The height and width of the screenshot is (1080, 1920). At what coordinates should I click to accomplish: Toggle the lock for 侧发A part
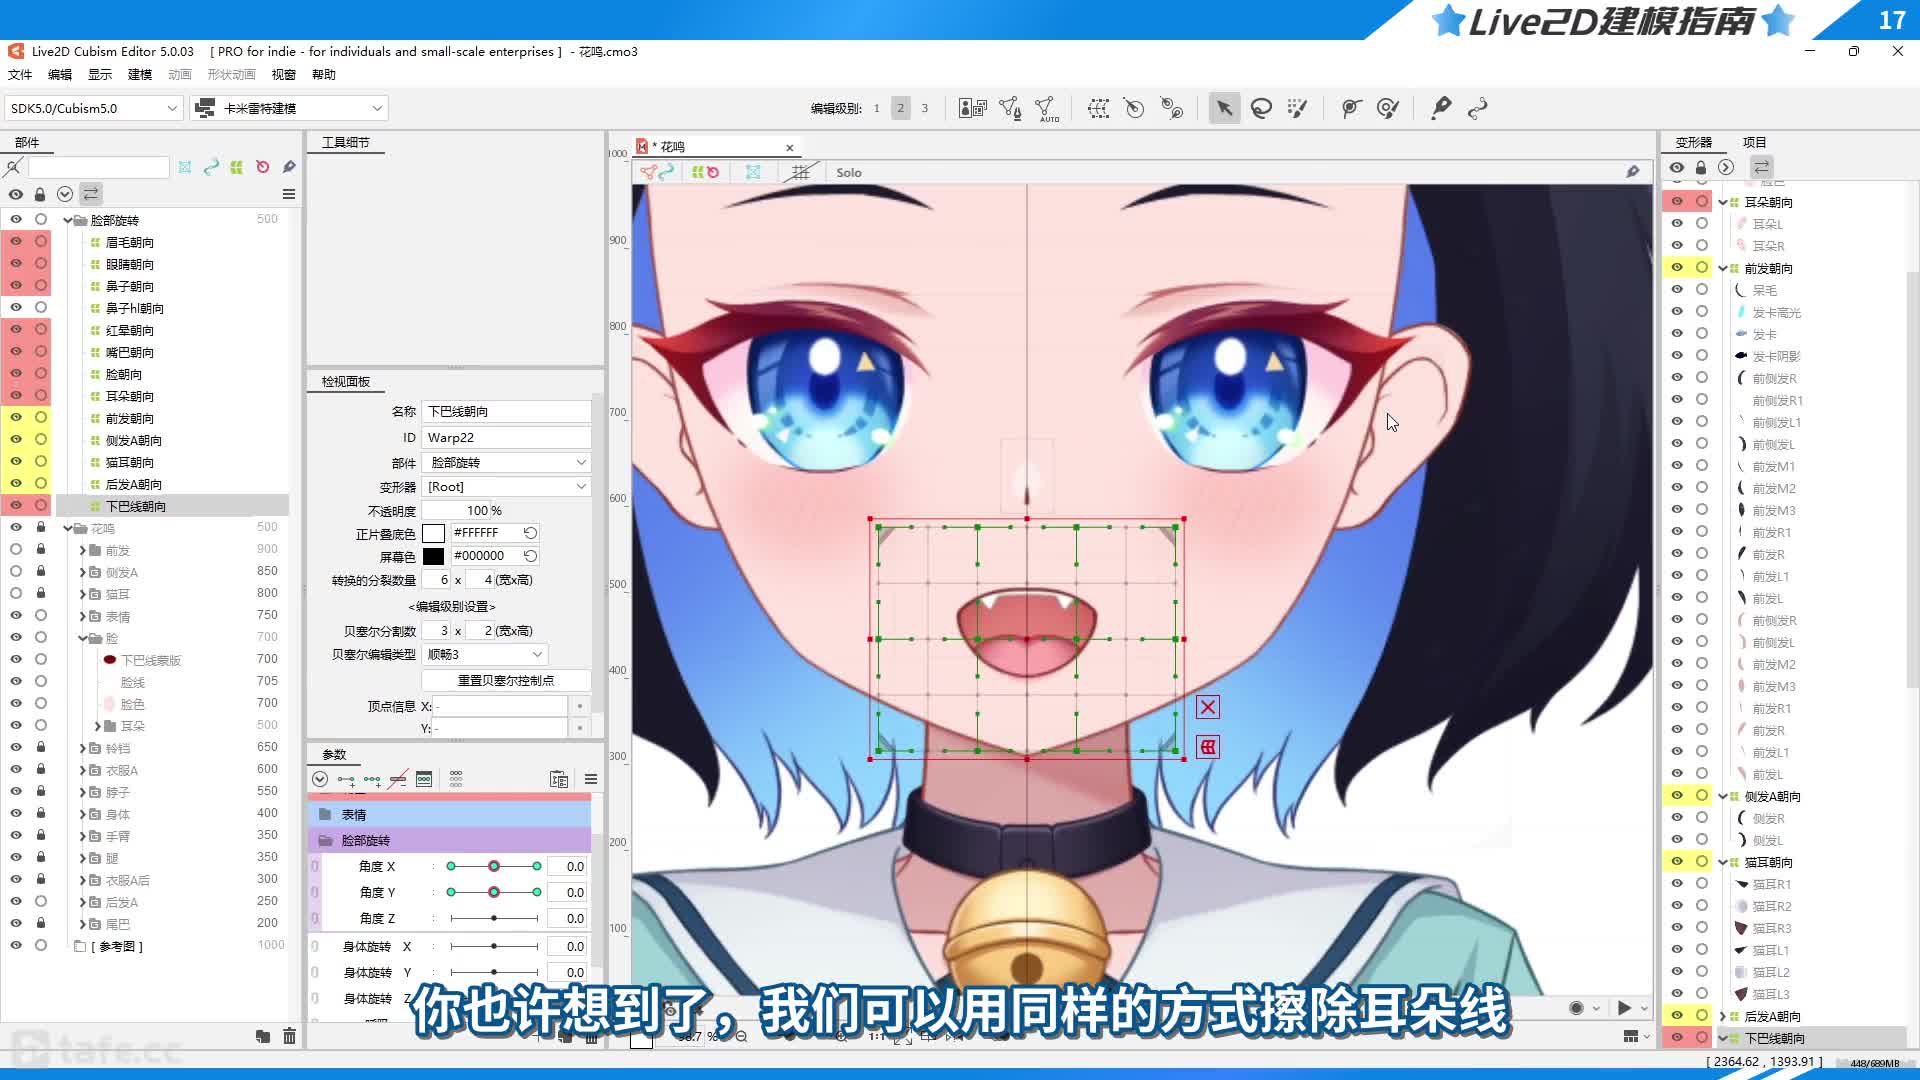click(41, 571)
